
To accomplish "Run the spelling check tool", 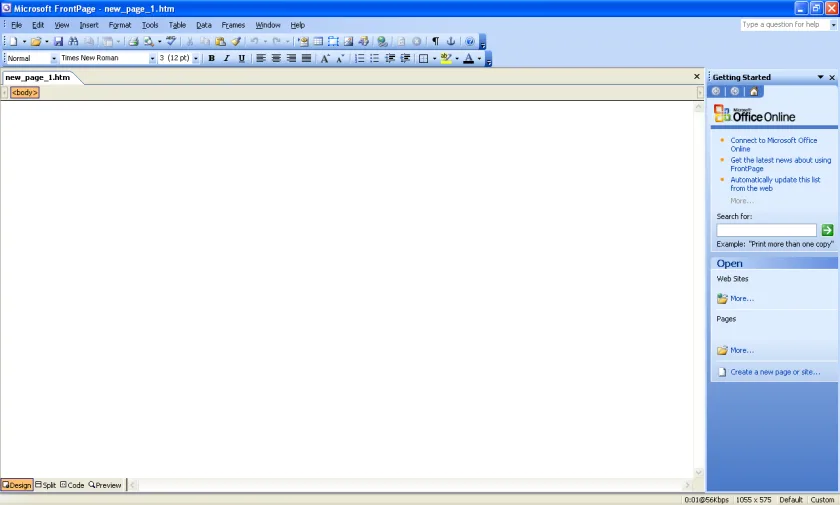I will (x=171, y=41).
